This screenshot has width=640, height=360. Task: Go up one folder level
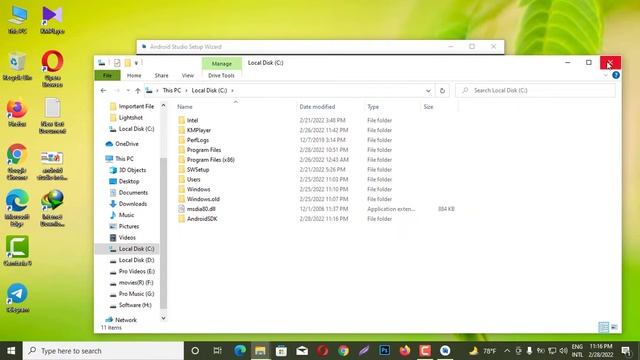pos(138,91)
